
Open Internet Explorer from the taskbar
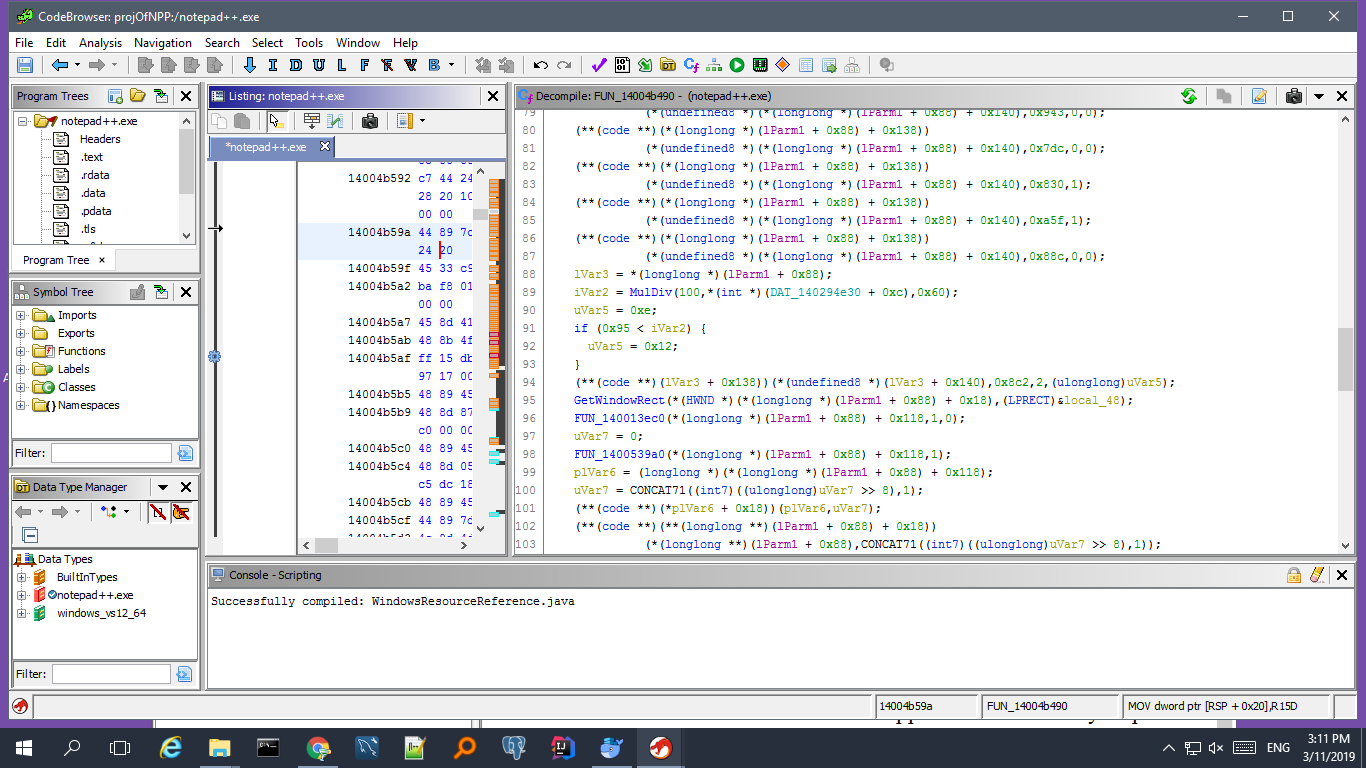171,747
